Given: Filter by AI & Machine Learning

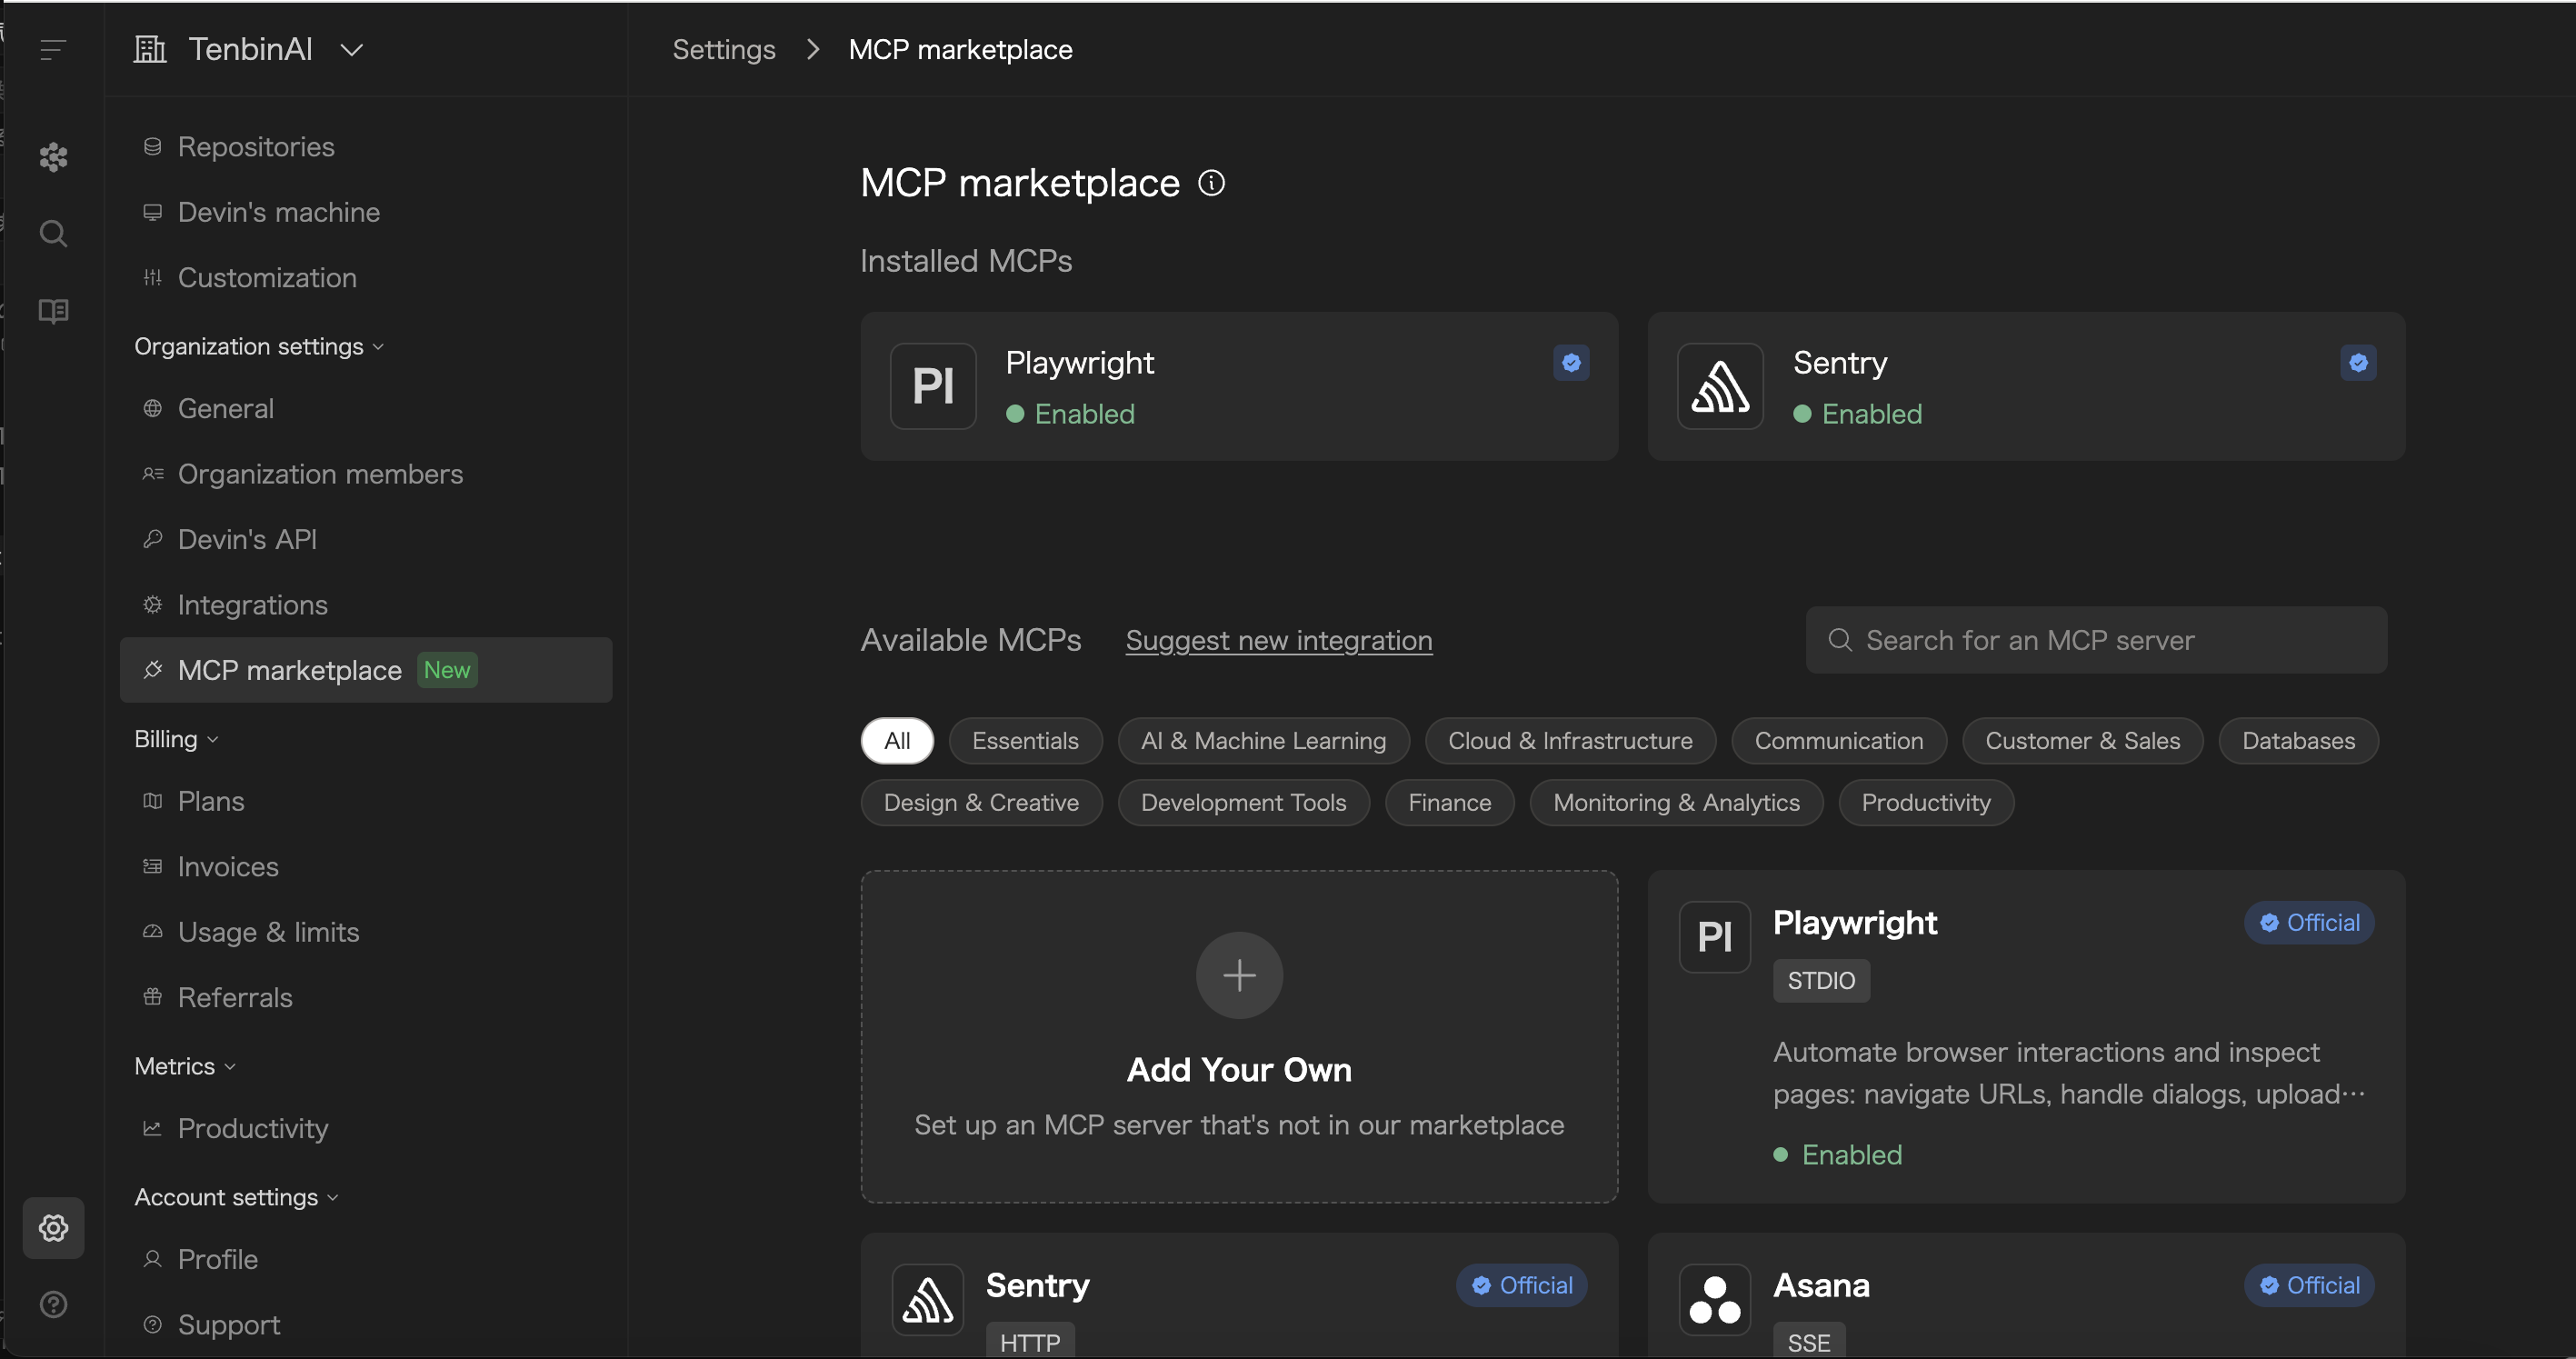Looking at the screenshot, I should [1263, 741].
